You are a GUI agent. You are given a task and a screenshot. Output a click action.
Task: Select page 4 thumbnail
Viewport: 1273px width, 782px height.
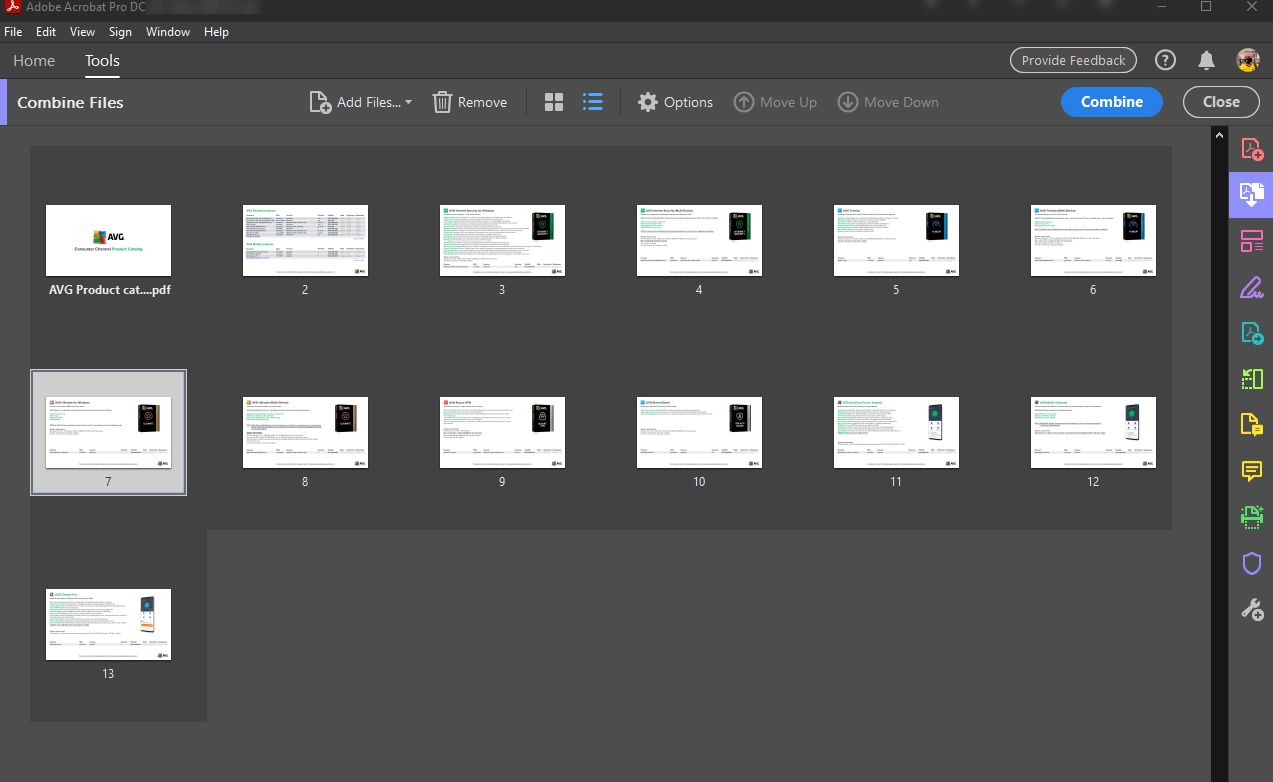pos(699,240)
